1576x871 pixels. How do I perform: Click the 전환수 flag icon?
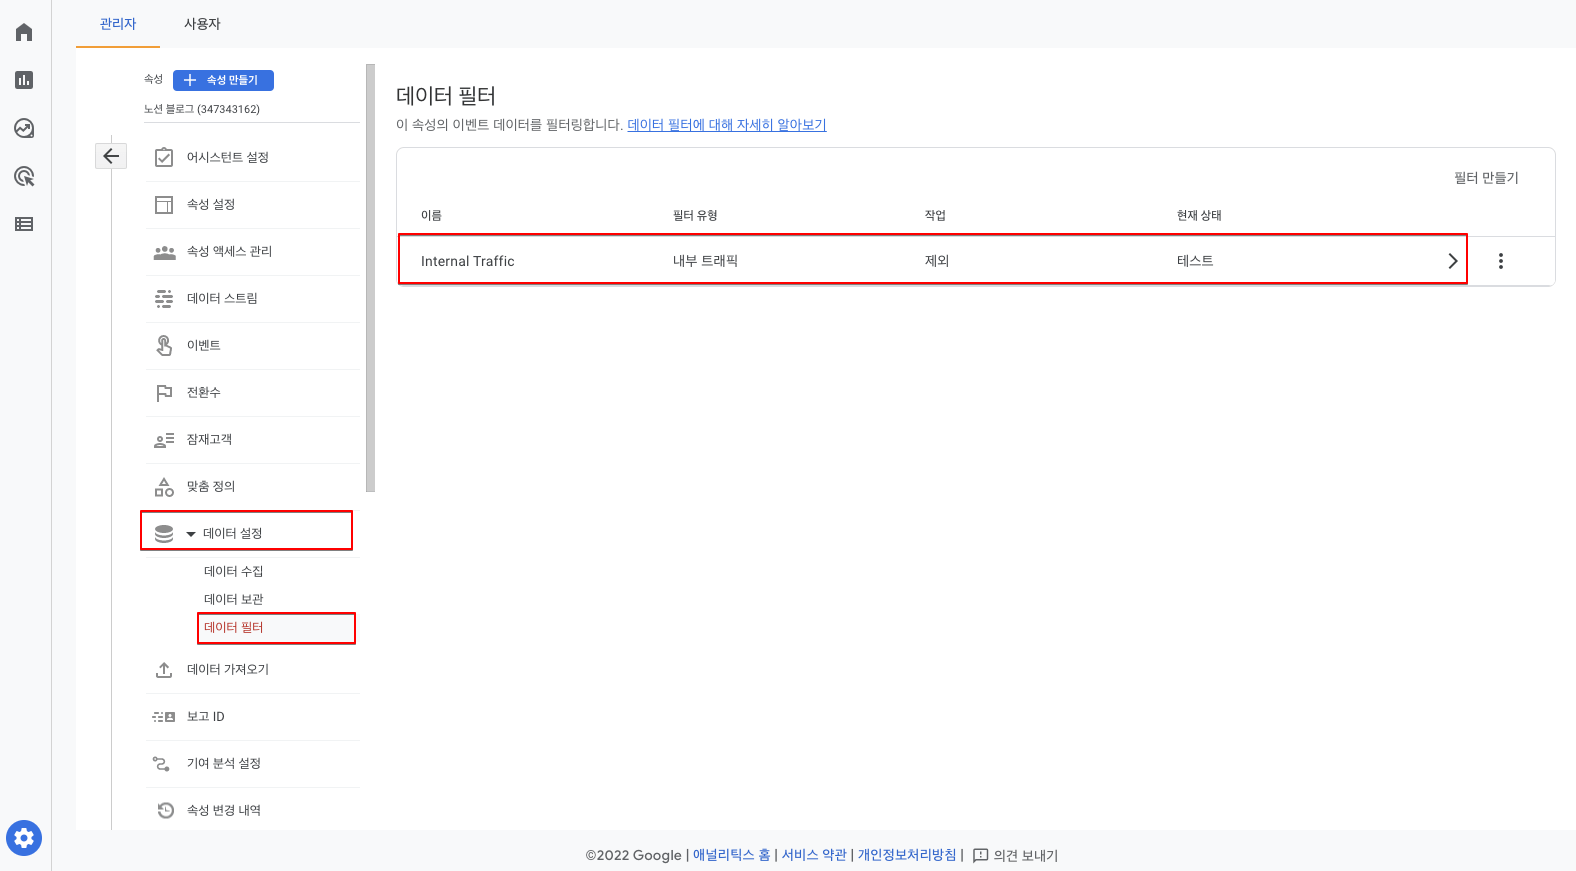click(x=164, y=393)
